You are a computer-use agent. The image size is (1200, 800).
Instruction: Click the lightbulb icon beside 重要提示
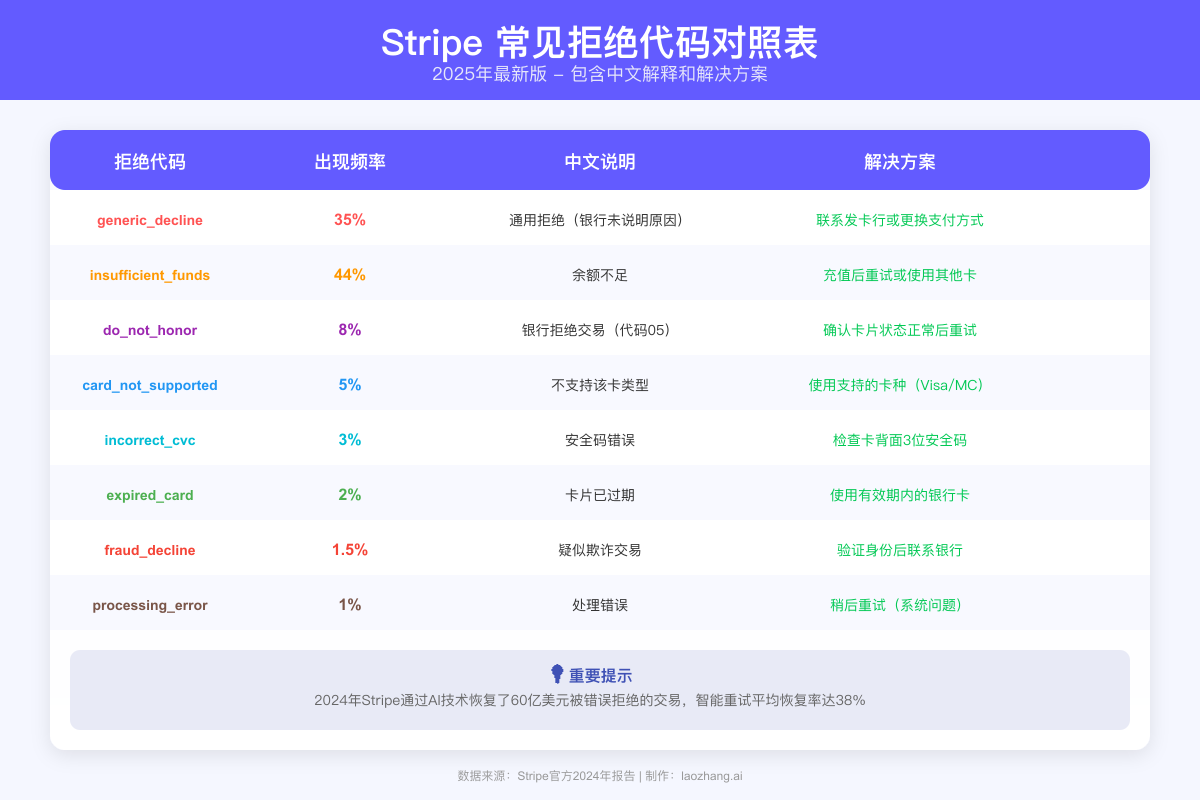tap(557, 675)
